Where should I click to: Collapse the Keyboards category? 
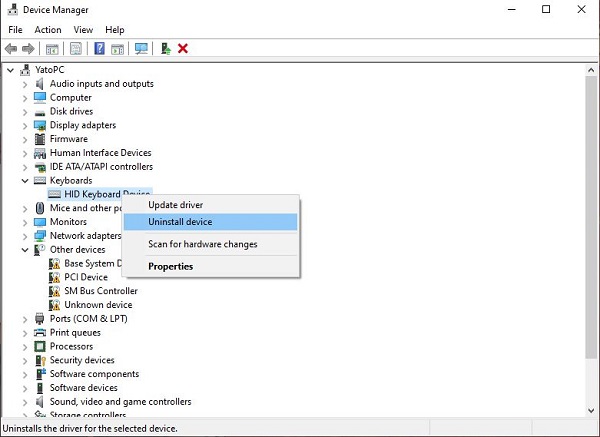[x=26, y=181]
